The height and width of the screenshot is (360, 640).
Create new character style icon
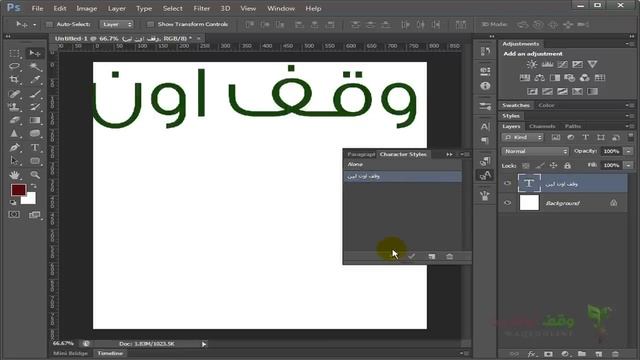[432, 256]
